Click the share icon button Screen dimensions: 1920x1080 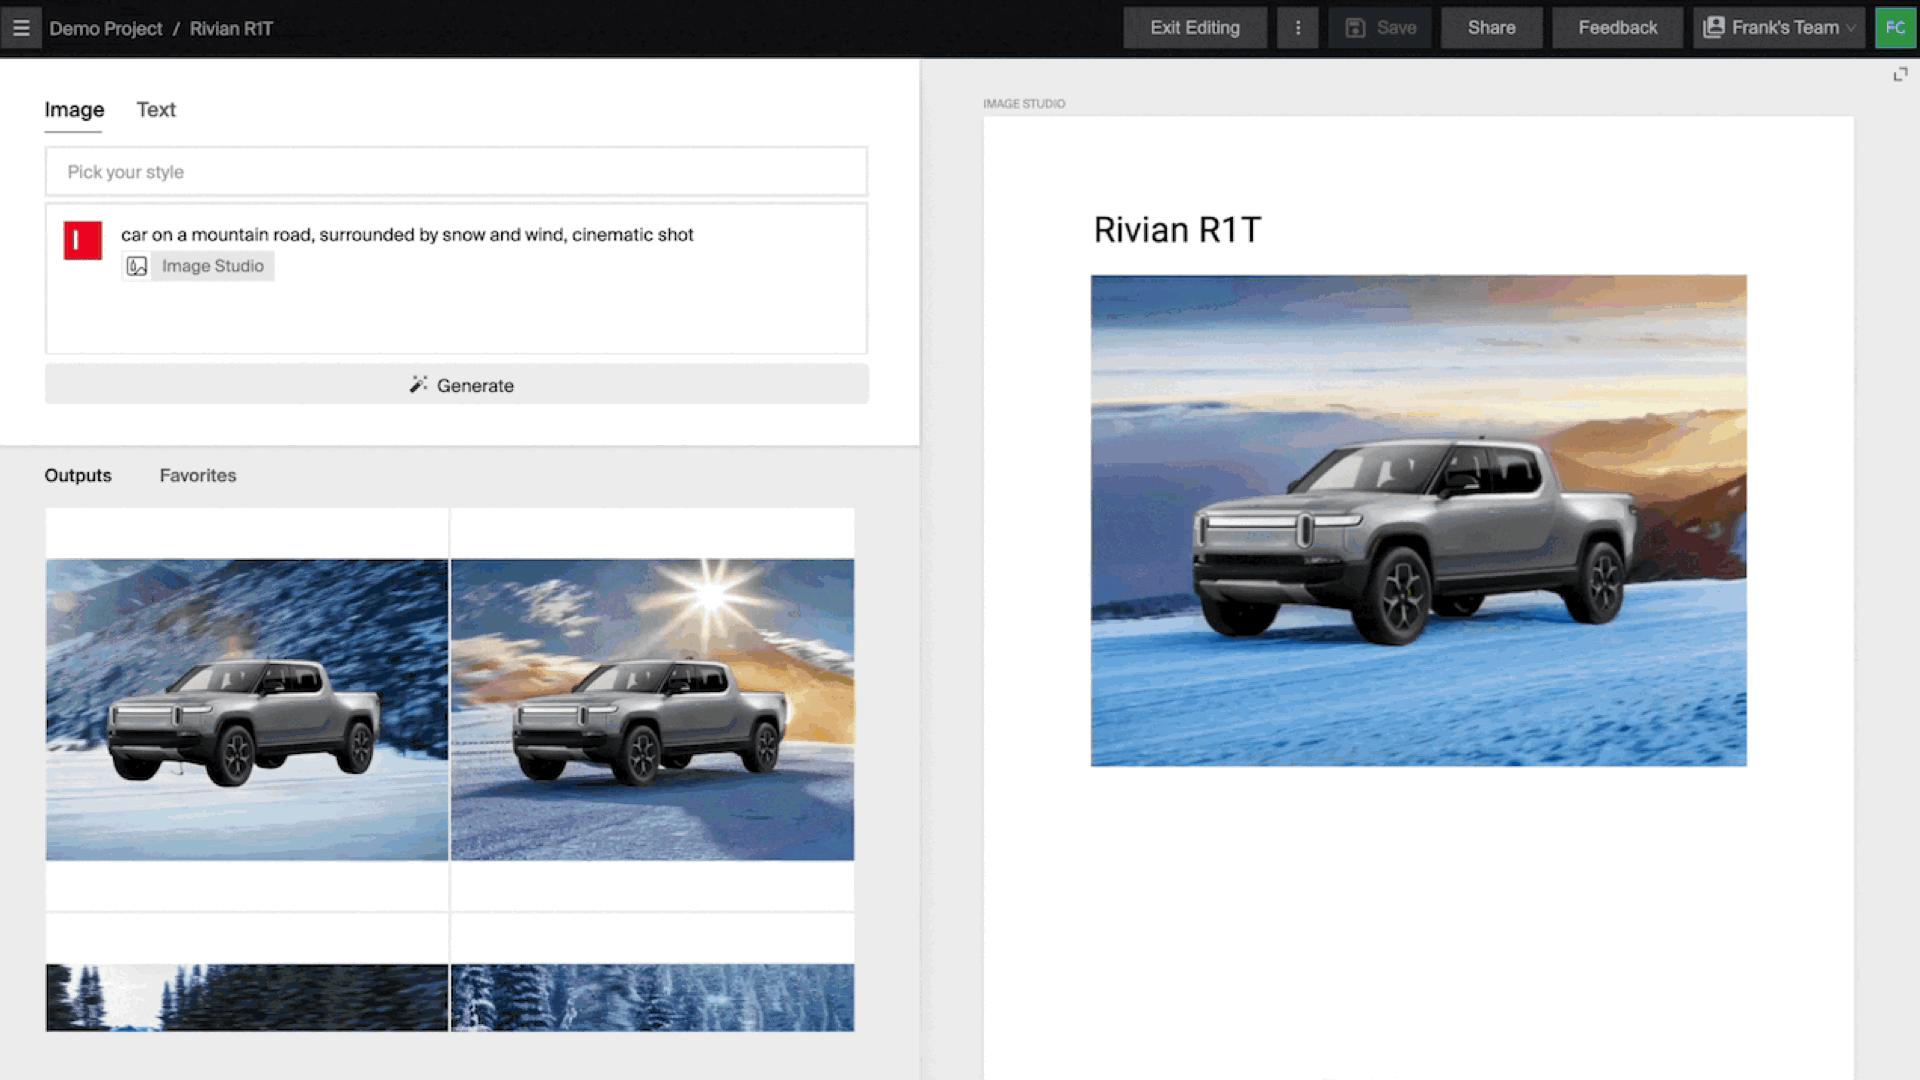tap(1491, 28)
